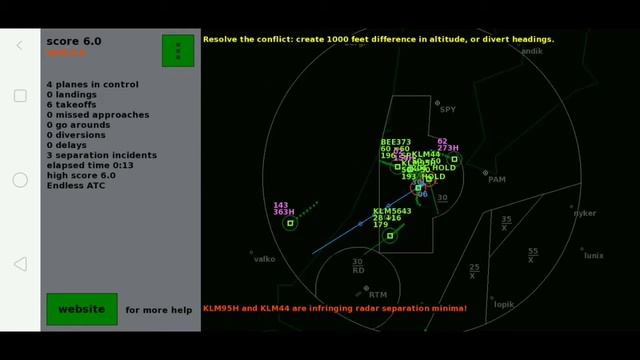The image size is (640, 360).
Task: Click '0 diversions' statistic
Action: pos(76,135)
